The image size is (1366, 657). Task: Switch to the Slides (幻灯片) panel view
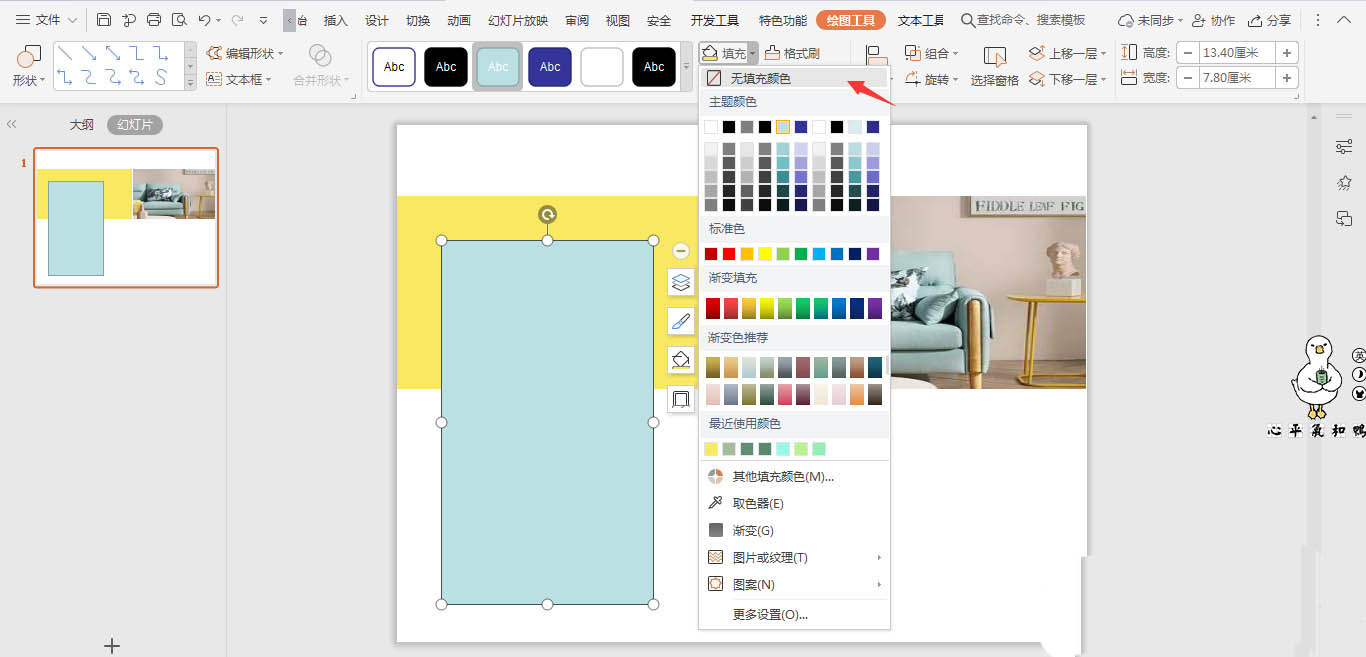pos(135,125)
